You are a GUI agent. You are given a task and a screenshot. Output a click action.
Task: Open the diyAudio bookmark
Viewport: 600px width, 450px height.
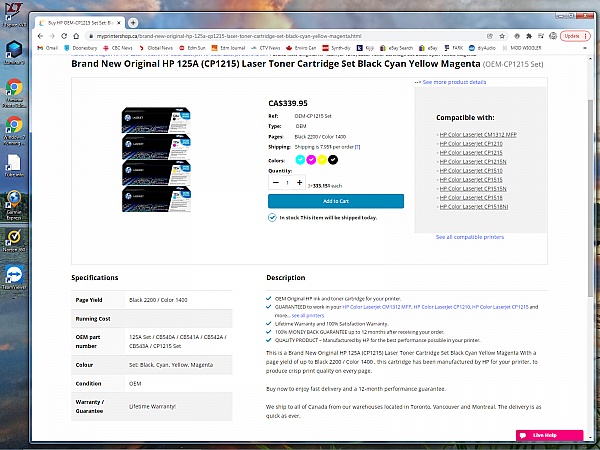482,48
